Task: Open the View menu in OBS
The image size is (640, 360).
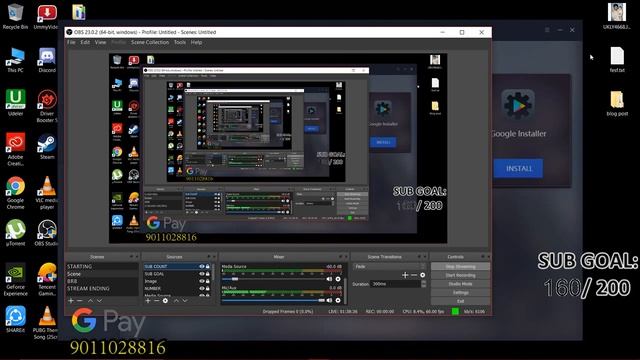Action: pyautogui.click(x=100, y=42)
